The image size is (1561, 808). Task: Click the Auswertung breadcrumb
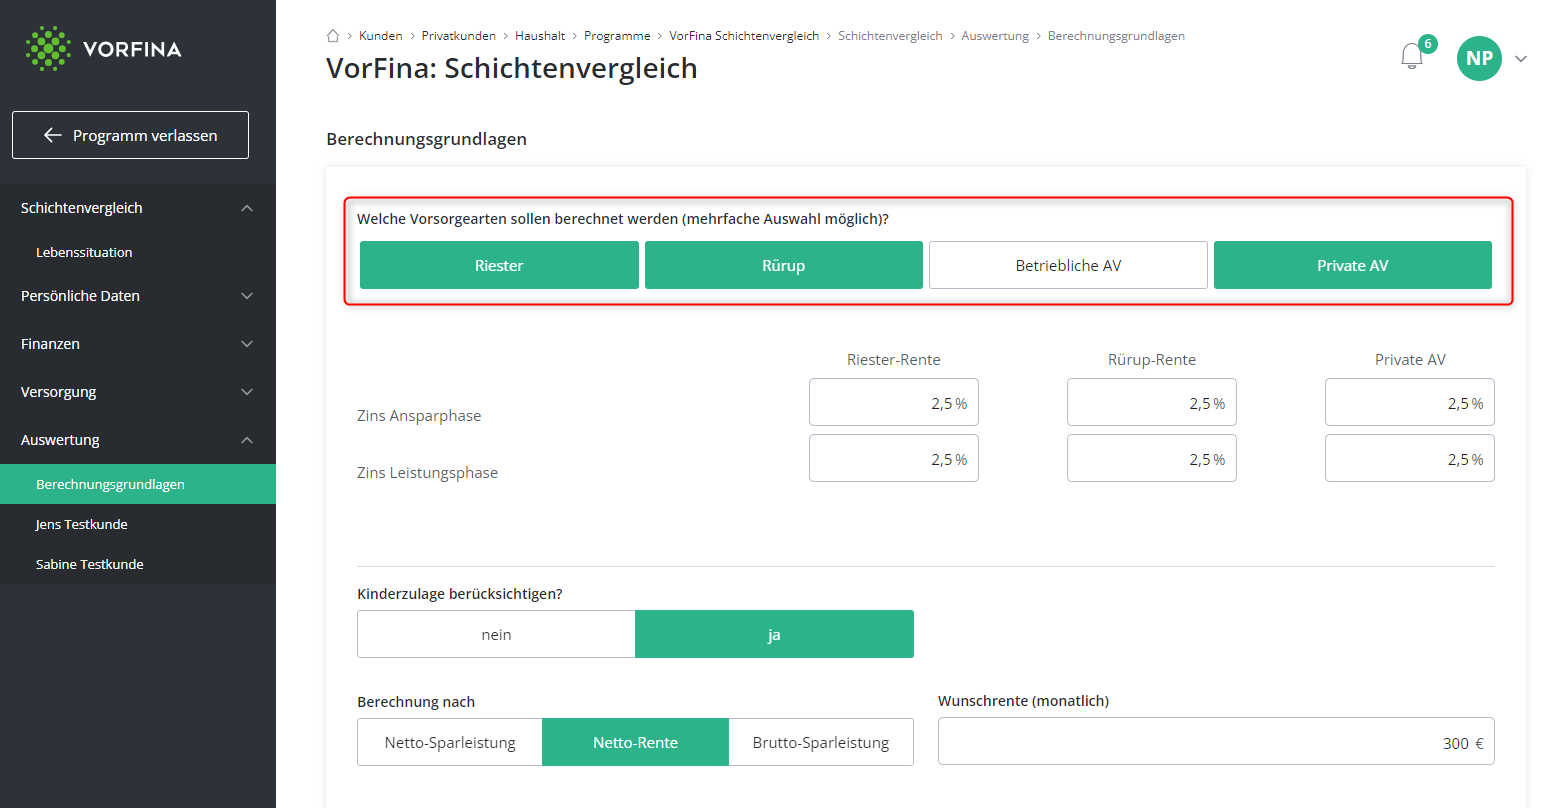pos(995,36)
